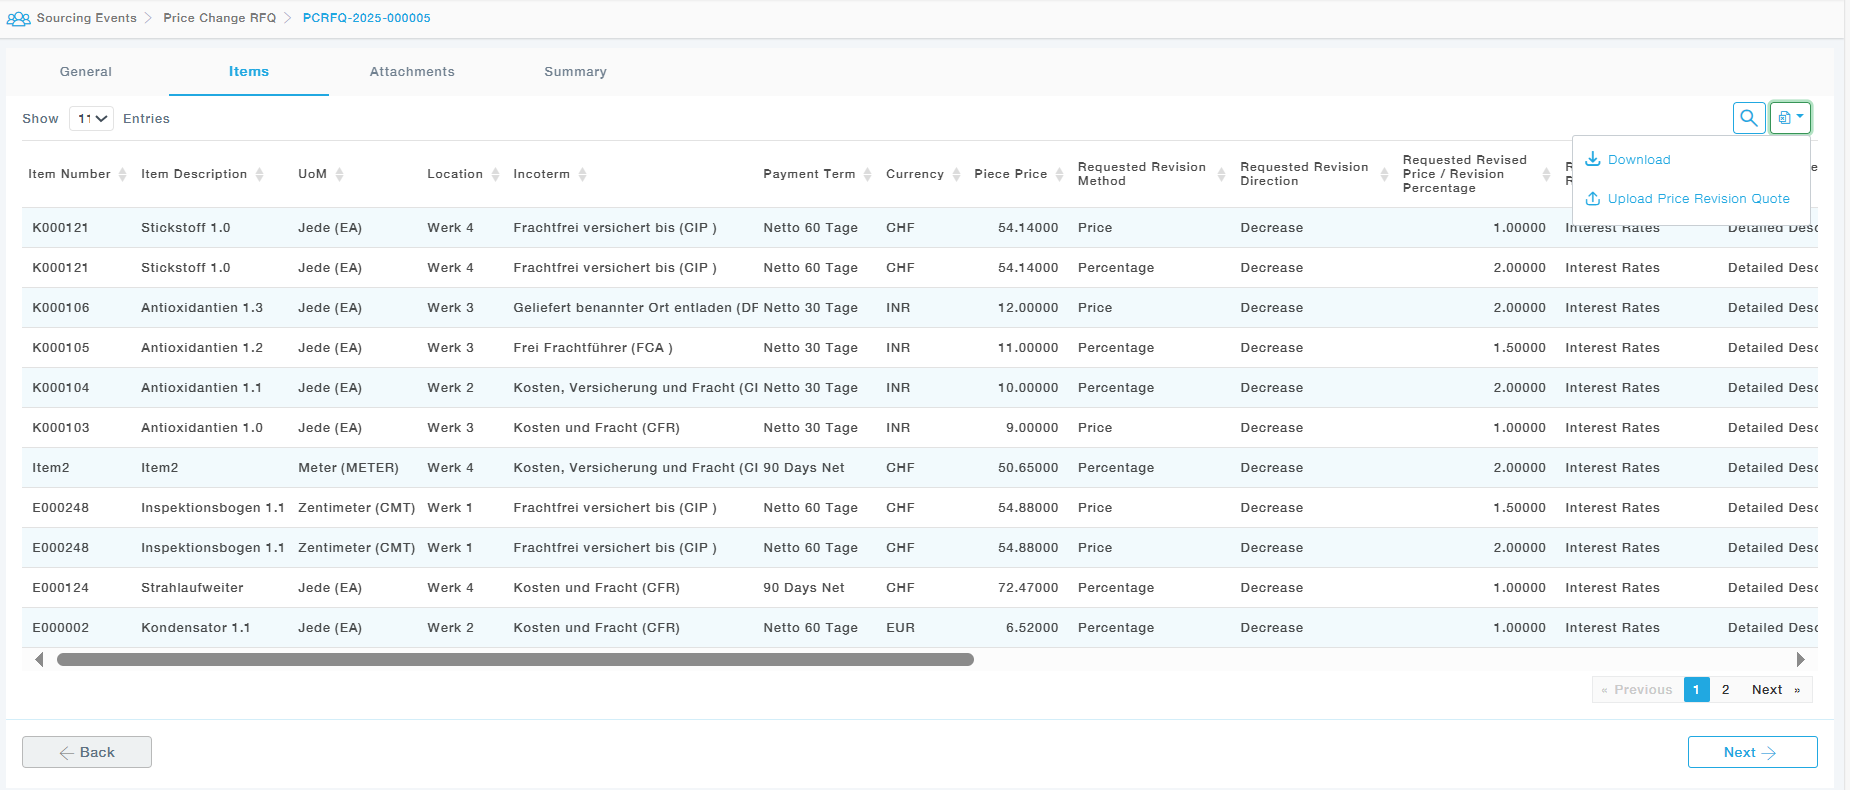Click sort arrows next to Currency

pos(955,175)
